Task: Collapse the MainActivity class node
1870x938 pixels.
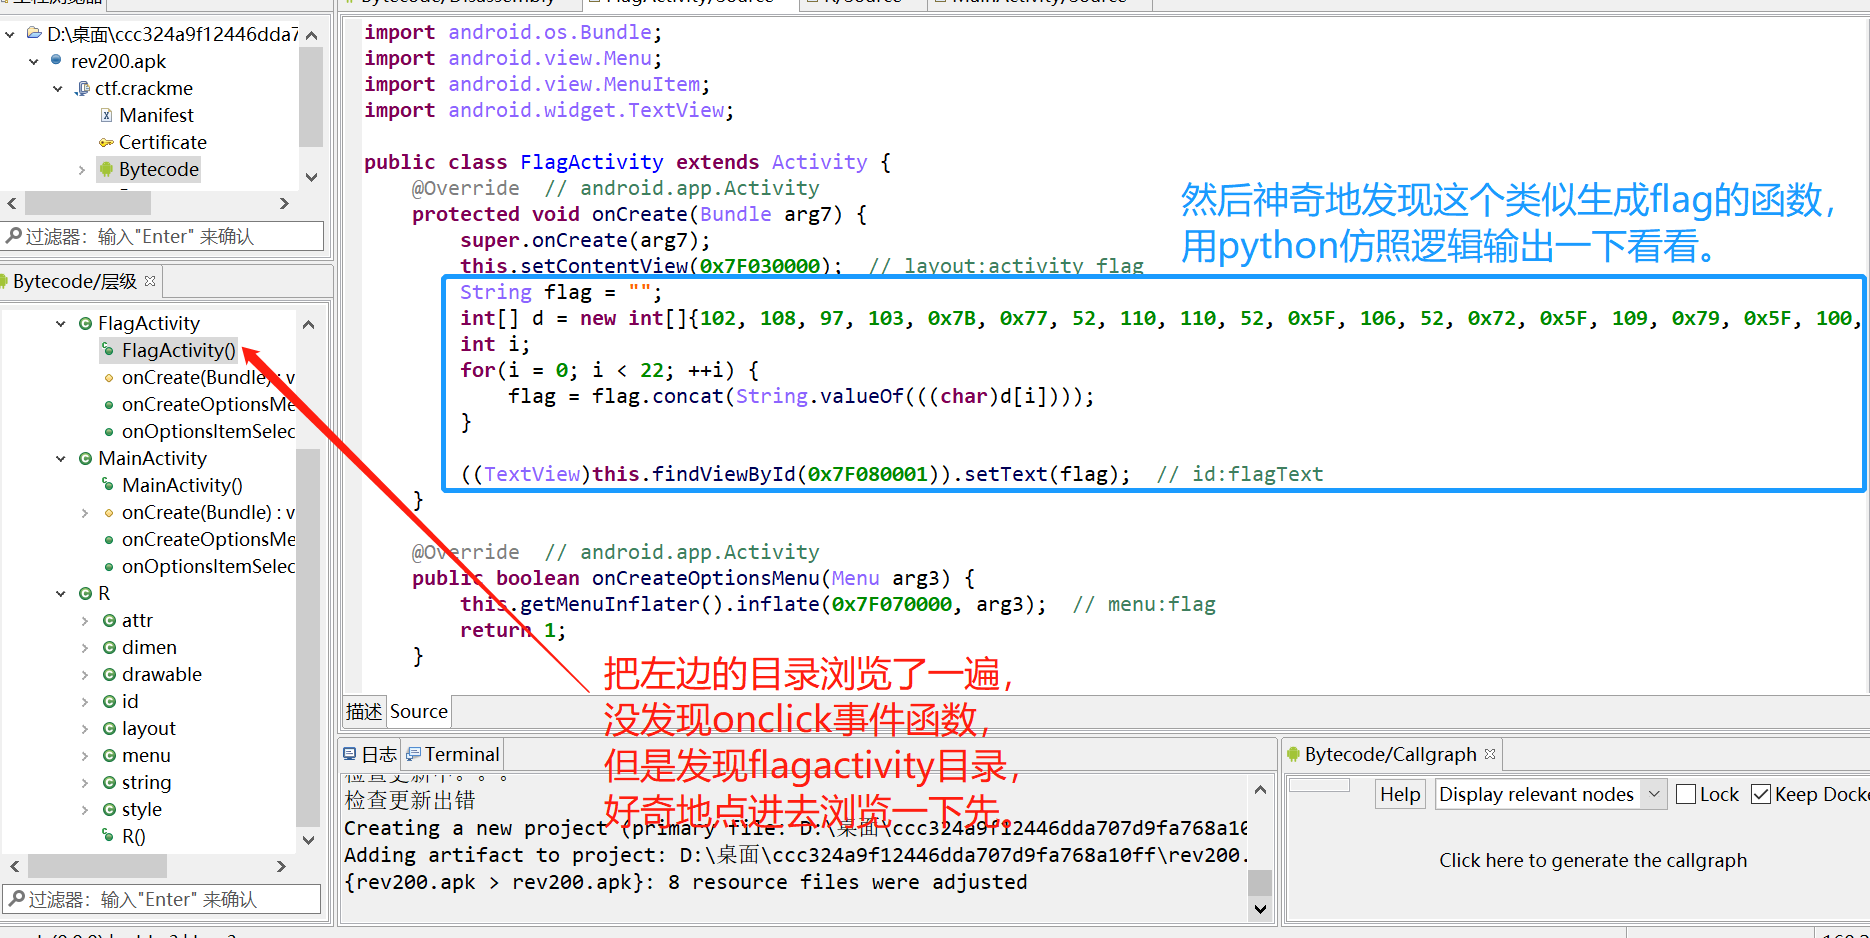Action: pos(61,458)
